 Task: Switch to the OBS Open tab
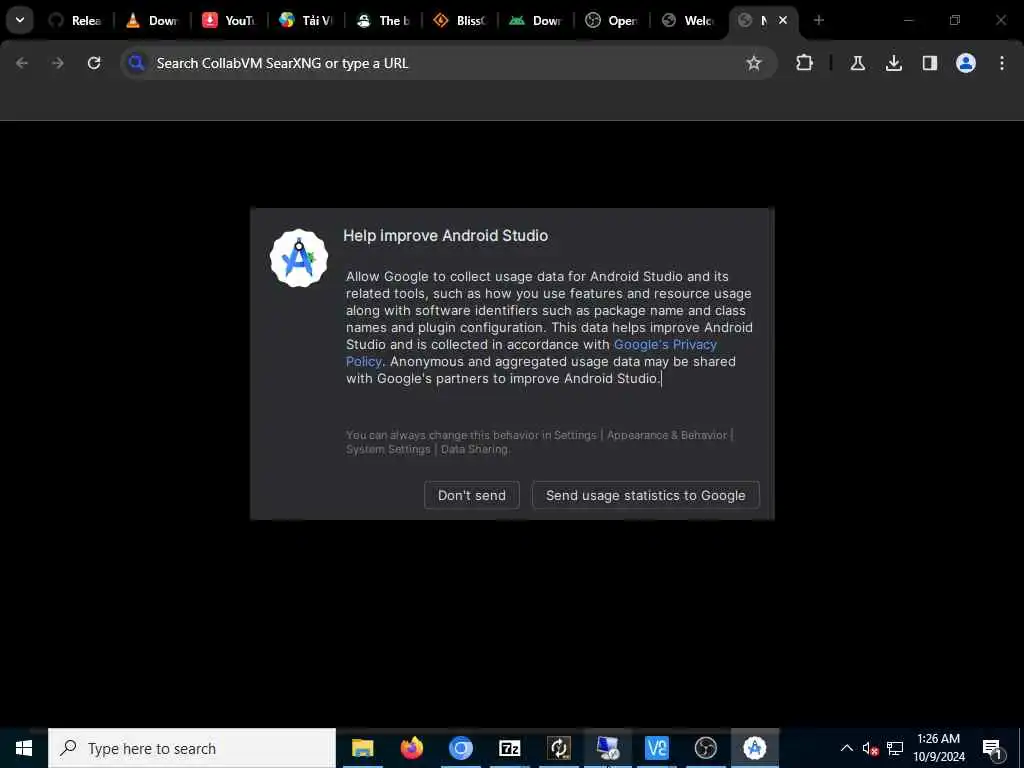(x=612, y=20)
